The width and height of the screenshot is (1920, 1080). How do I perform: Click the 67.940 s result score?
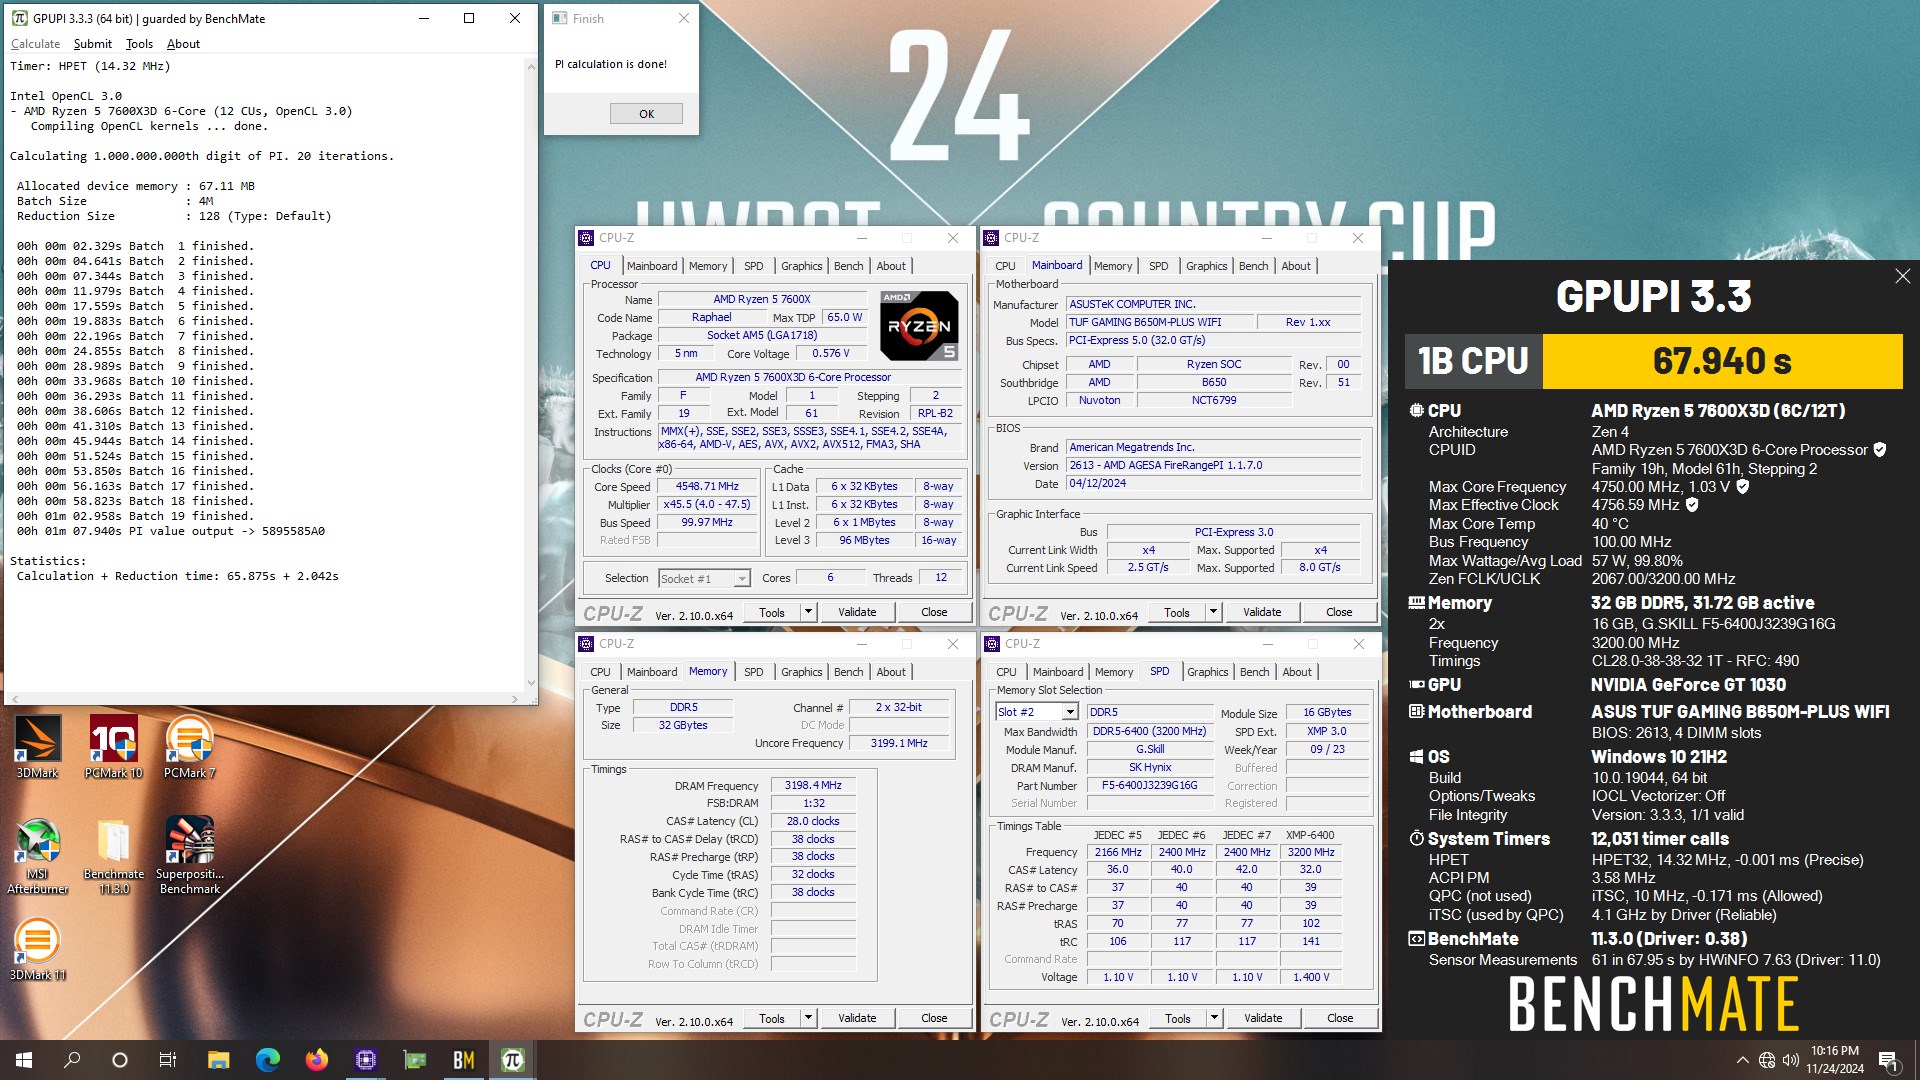pos(1722,361)
